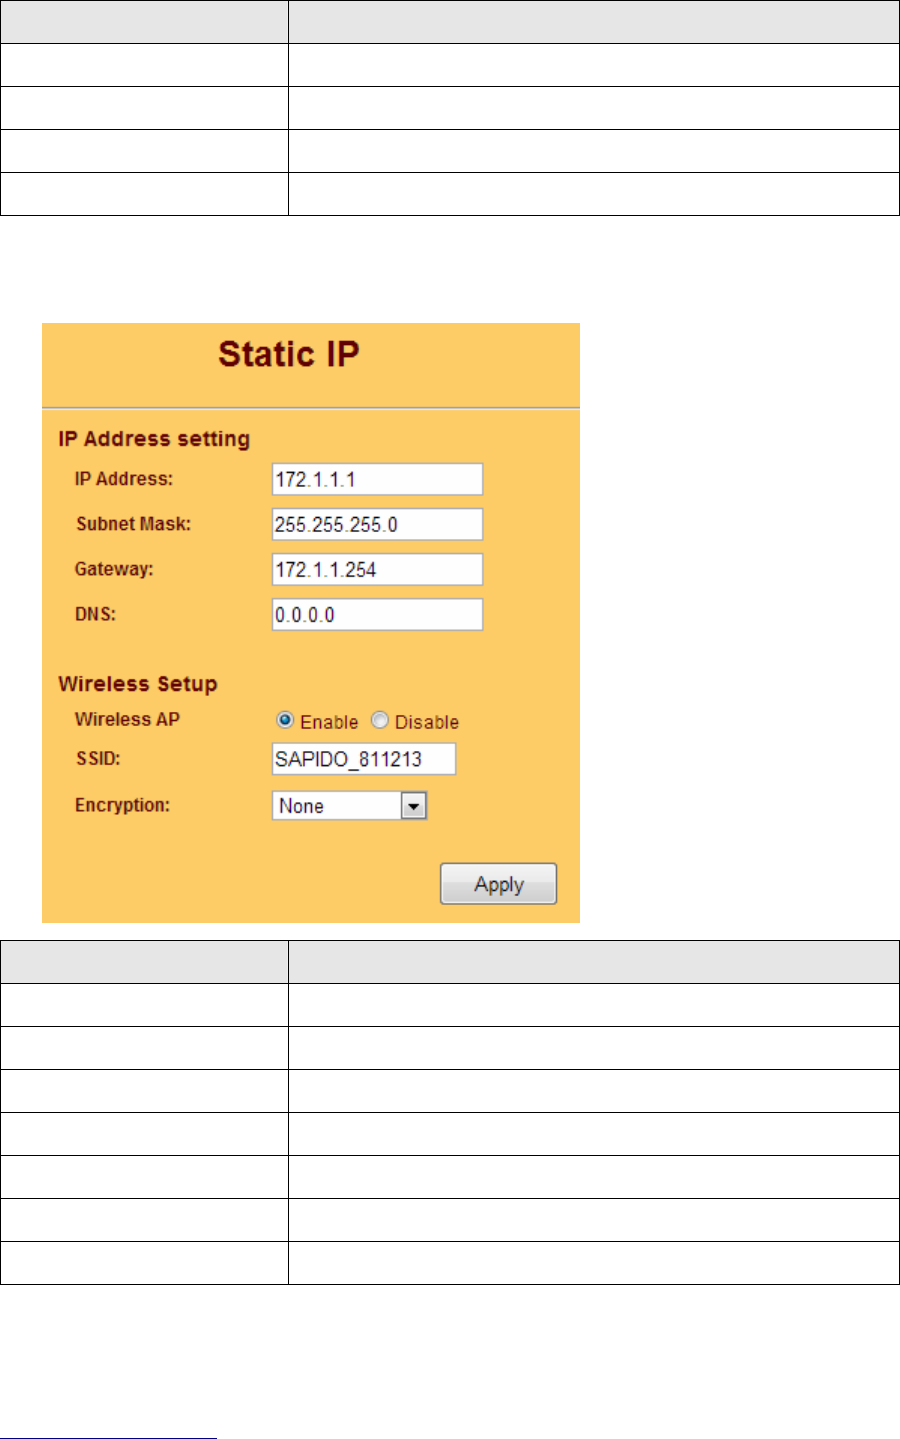Open the Encryption dropdown
This screenshot has height=1439, width=900.
point(350,806)
